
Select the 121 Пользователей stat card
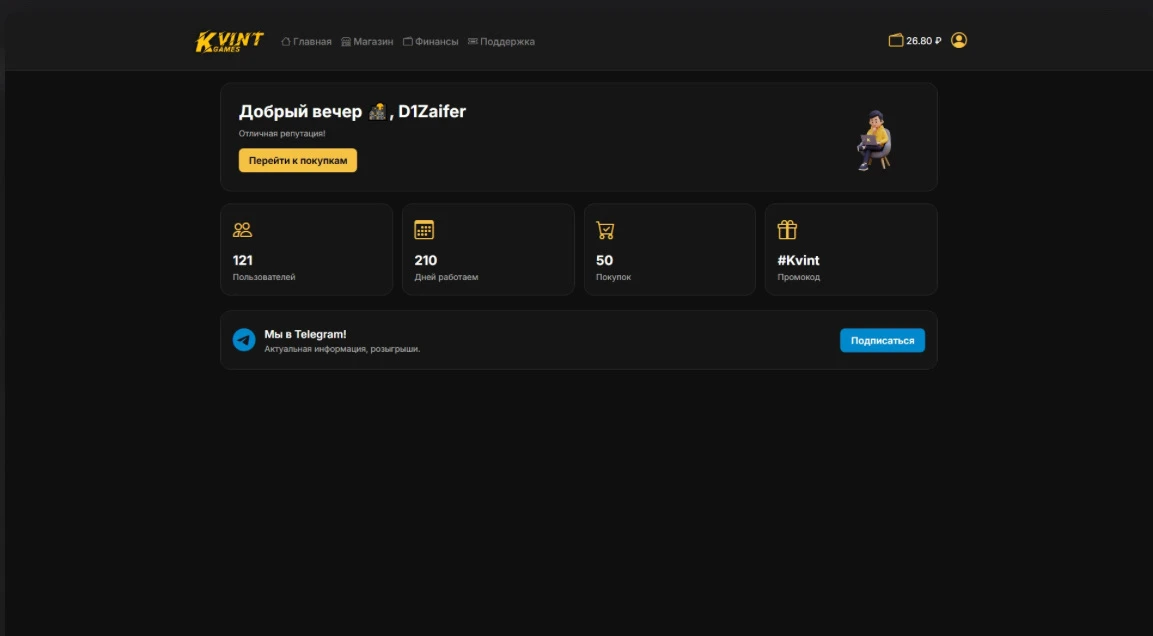[306, 250]
